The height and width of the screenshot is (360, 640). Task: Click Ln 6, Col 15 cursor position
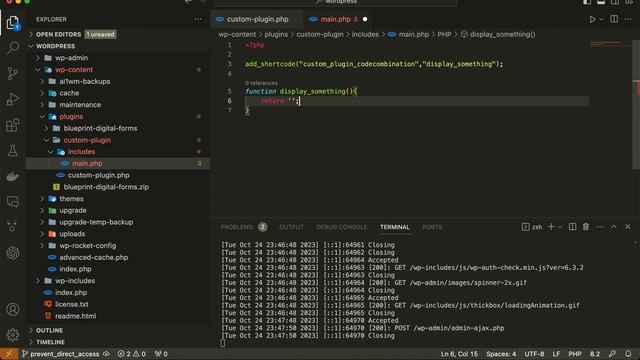coord(459,354)
